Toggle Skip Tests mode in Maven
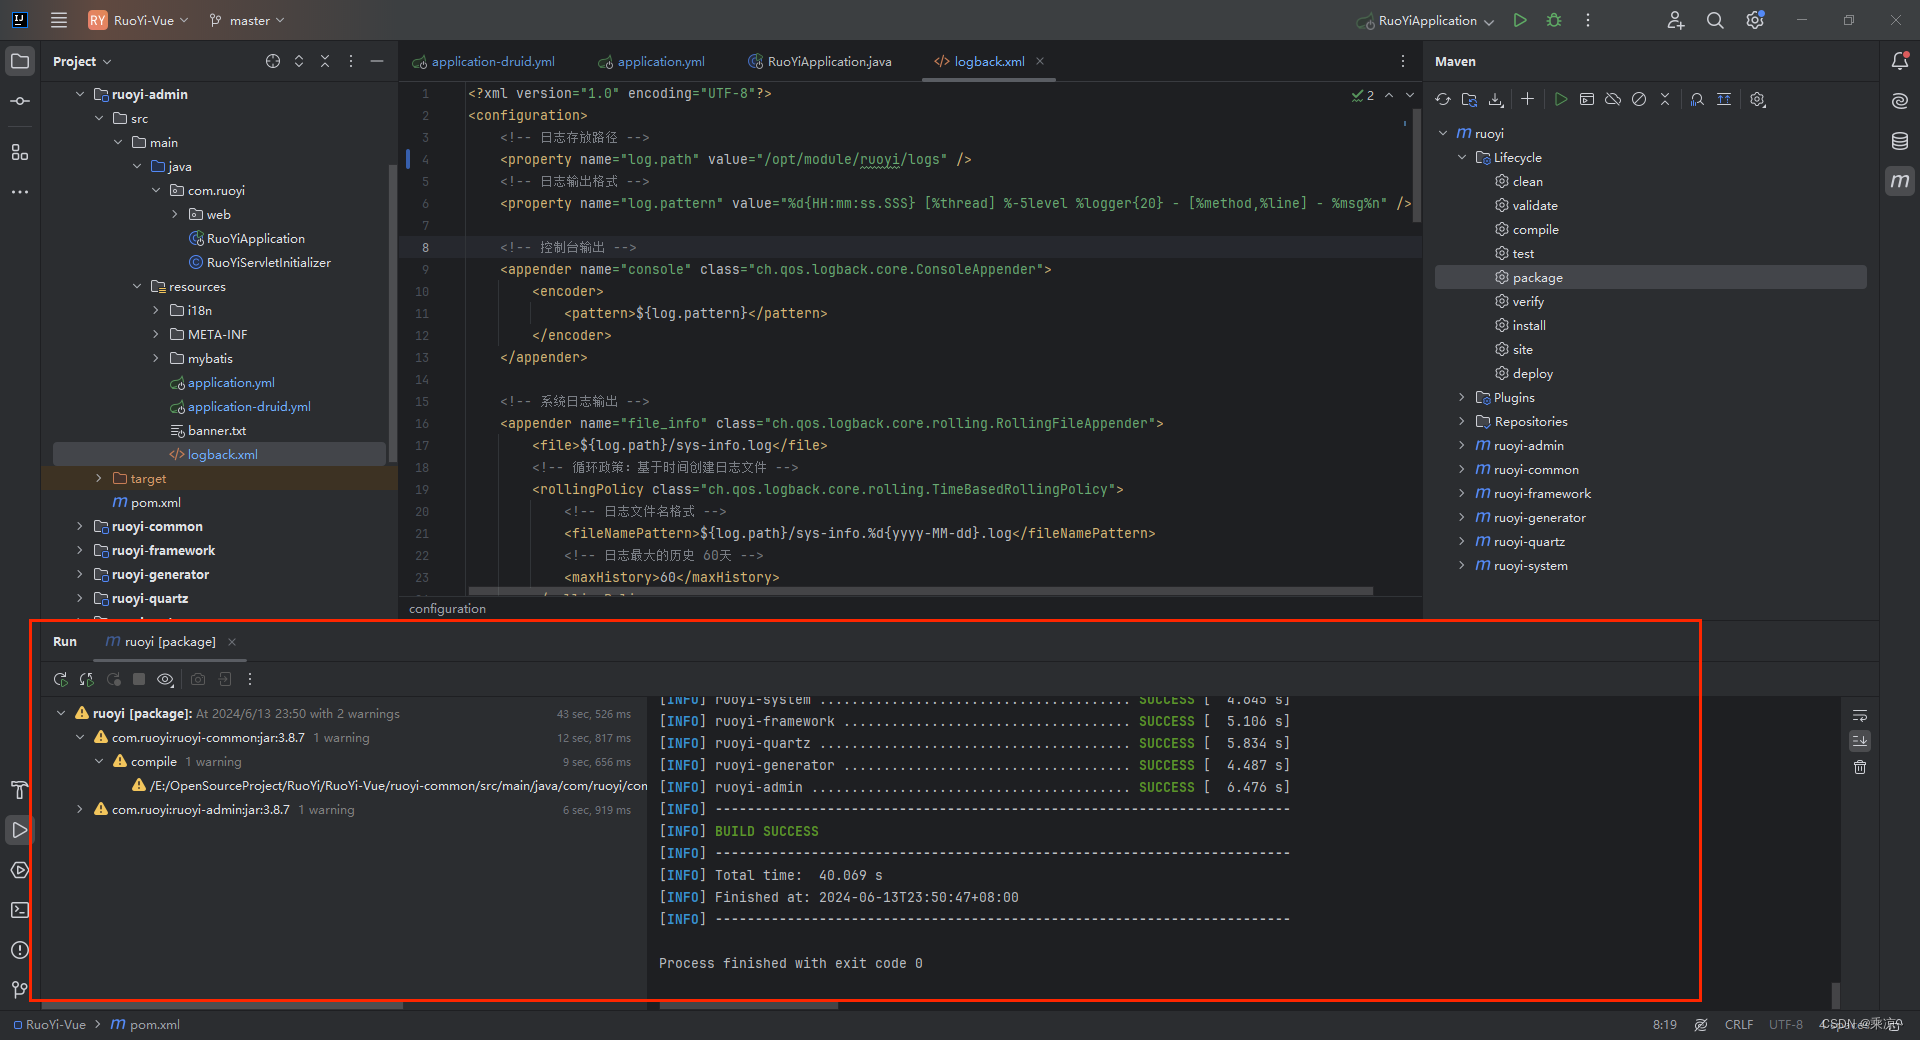Viewport: 1920px width, 1040px height. 1639,99
